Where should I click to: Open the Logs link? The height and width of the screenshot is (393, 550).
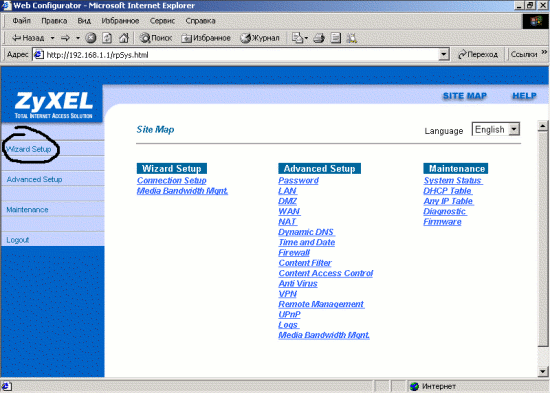tap(288, 325)
